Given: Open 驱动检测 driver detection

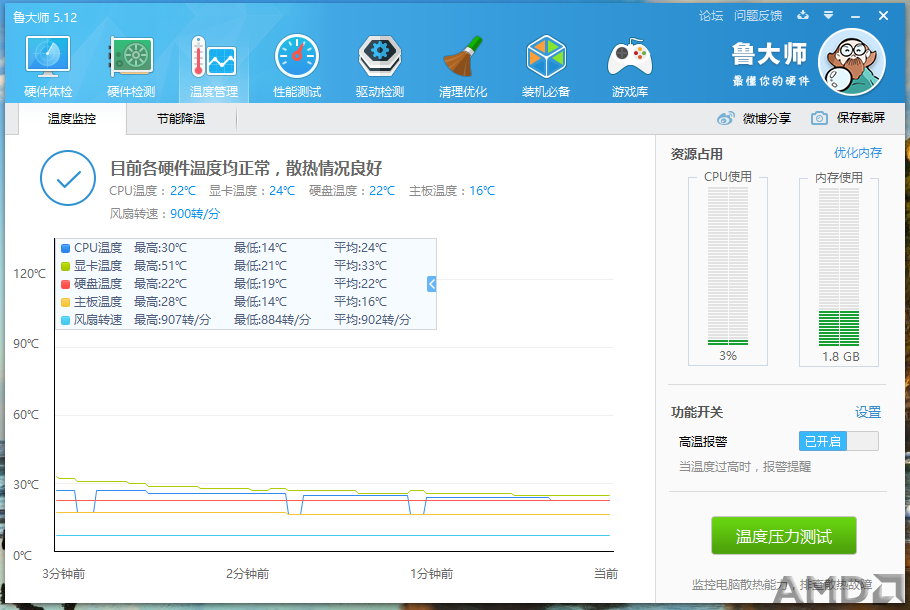Looking at the screenshot, I should click(380, 66).
